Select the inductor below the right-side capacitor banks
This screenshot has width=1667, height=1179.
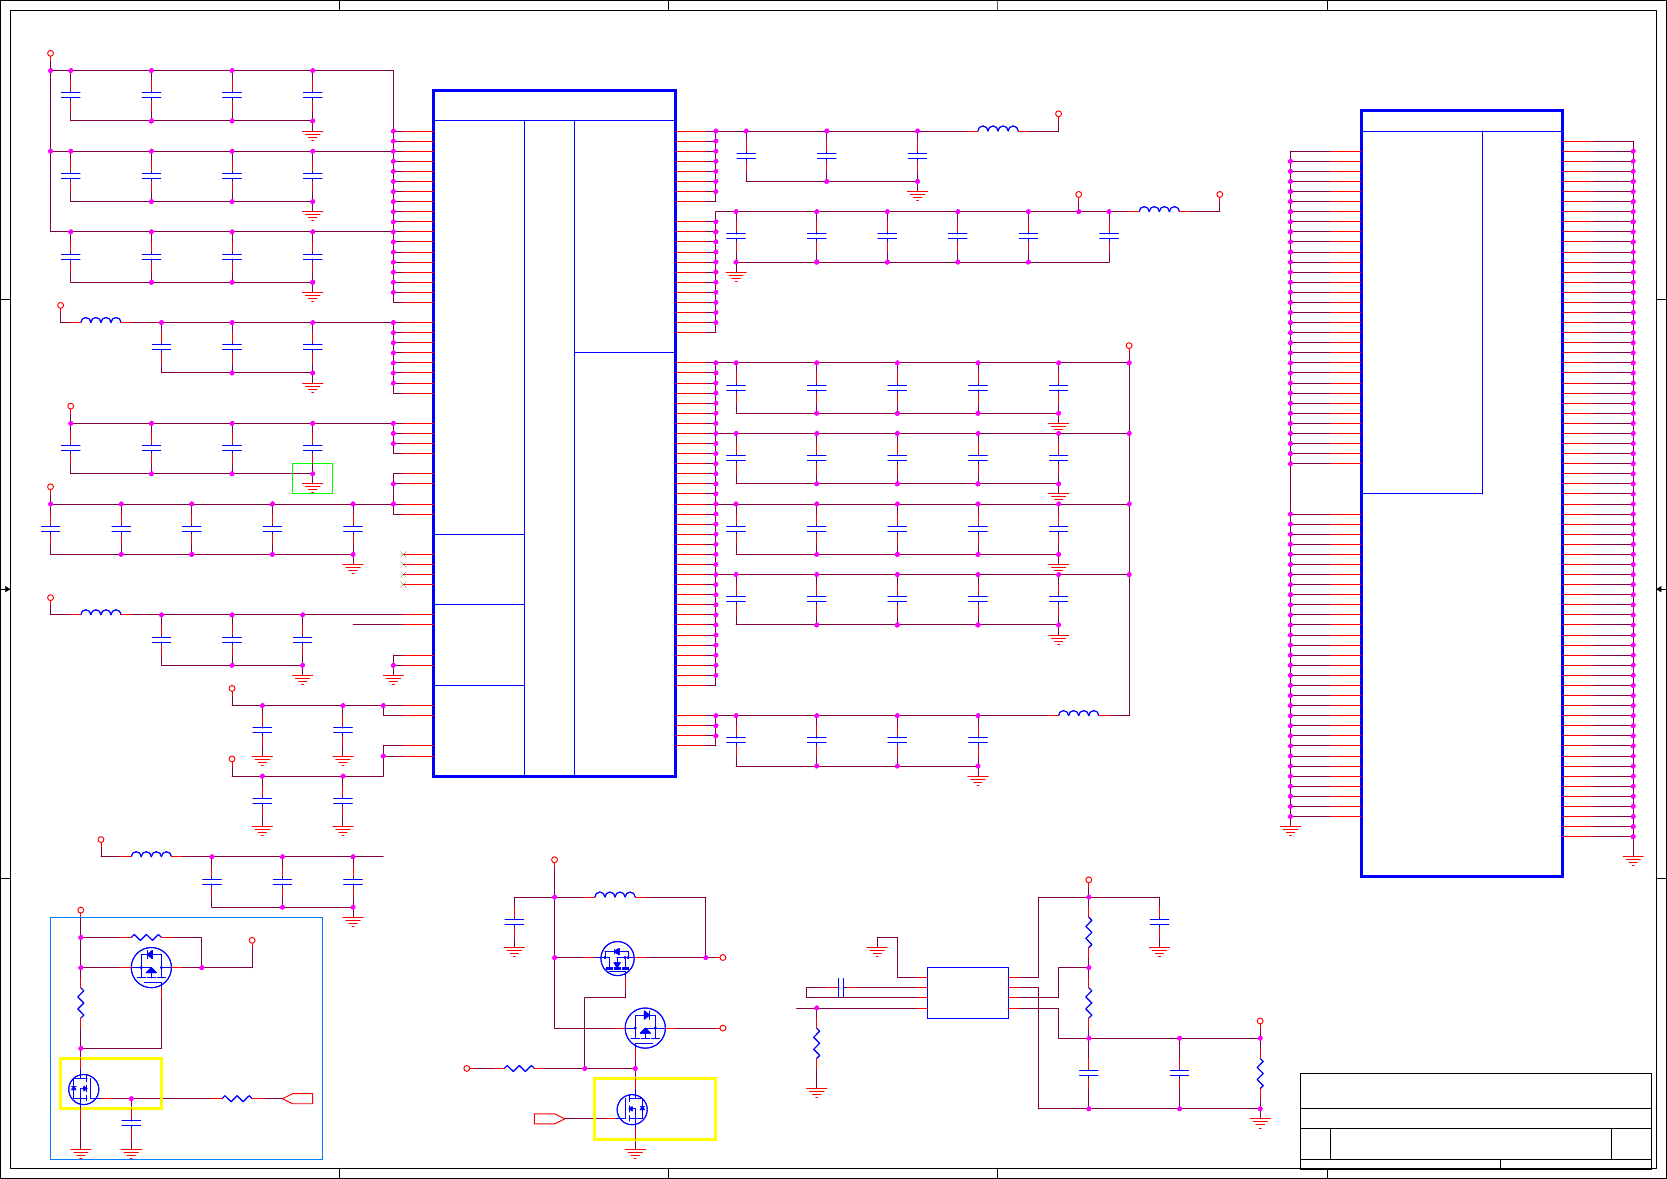1078,713
